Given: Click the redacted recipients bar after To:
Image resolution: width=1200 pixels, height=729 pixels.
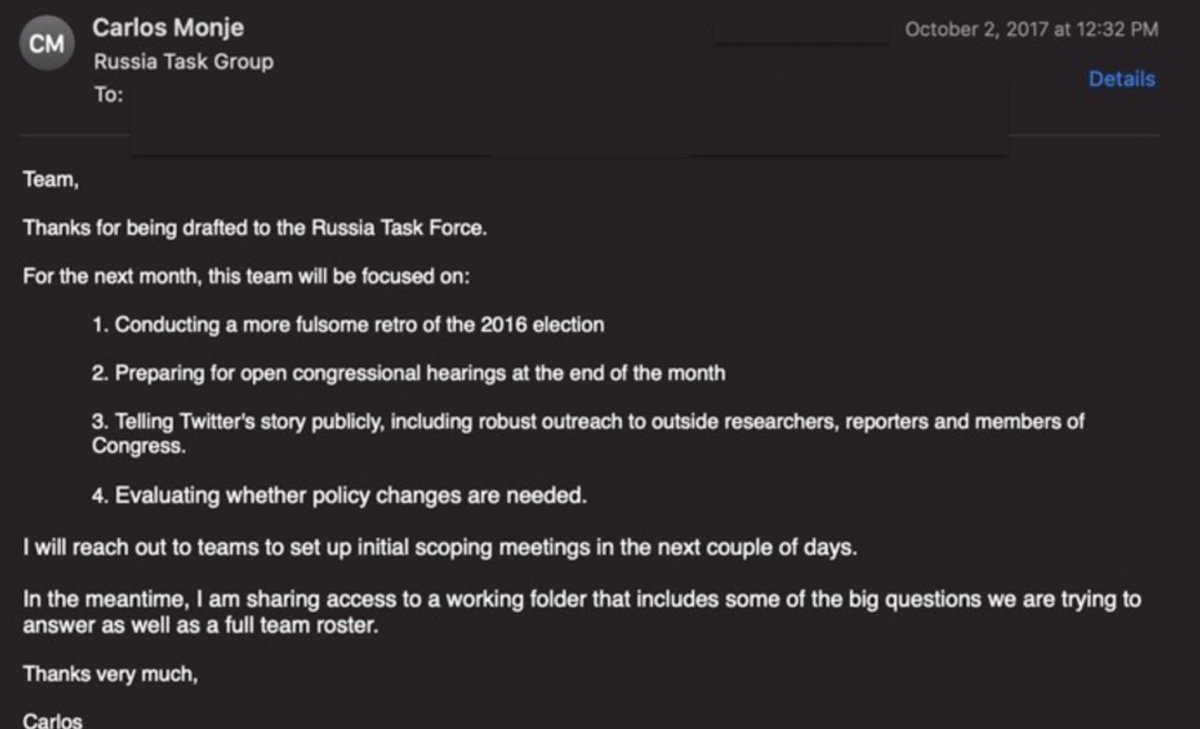Looking at the screenshot, I should [568, 118].
